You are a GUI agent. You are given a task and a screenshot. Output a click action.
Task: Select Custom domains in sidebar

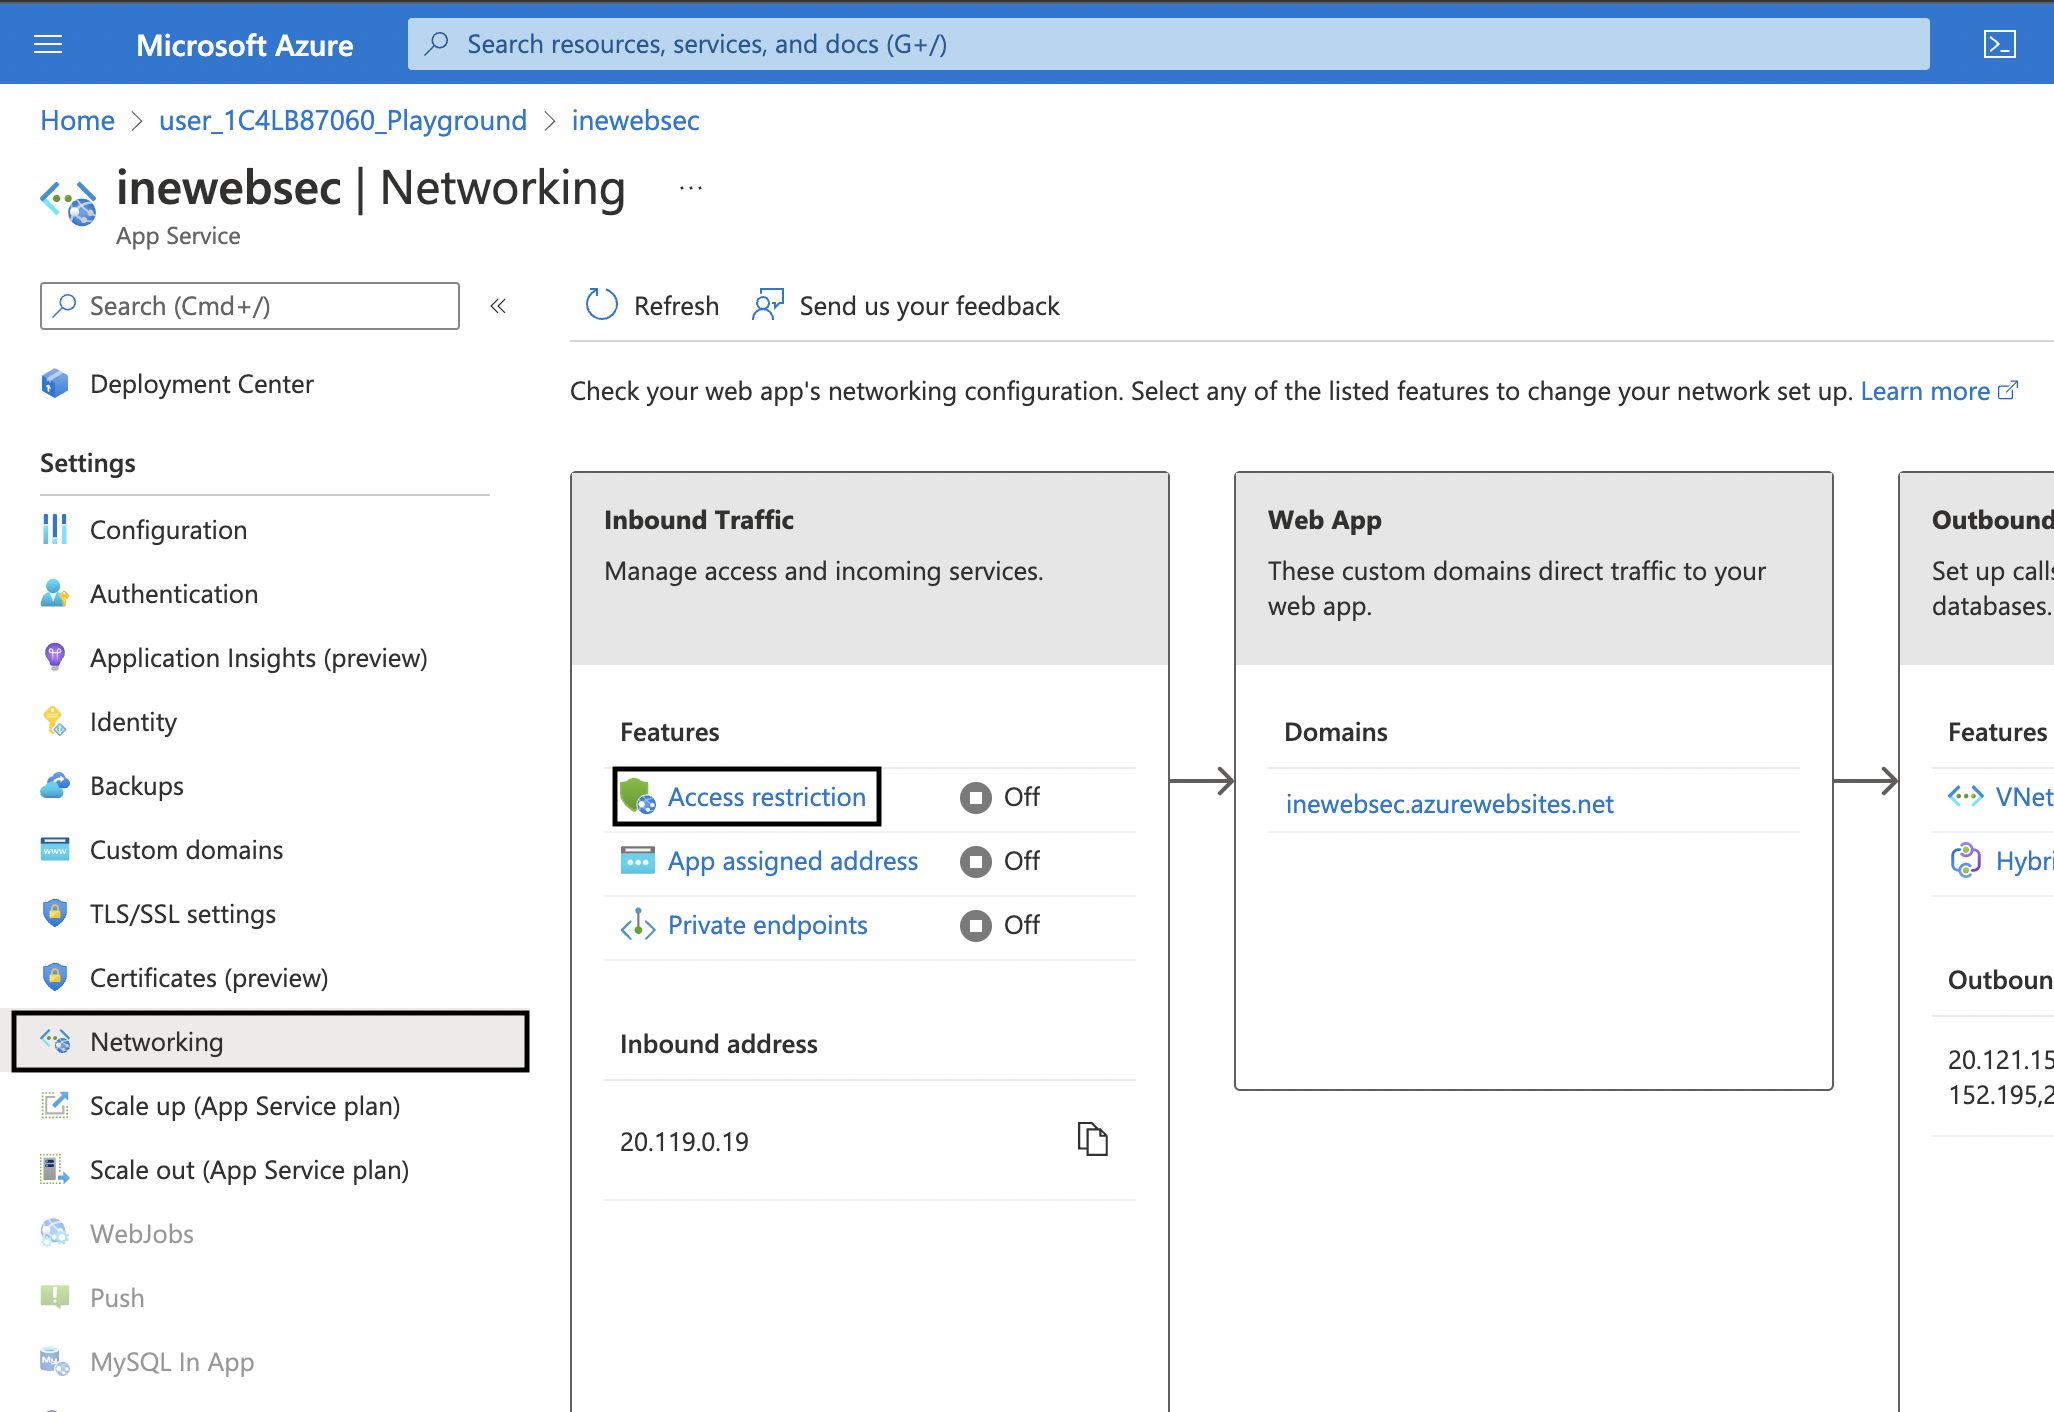[x=186, y=850]
